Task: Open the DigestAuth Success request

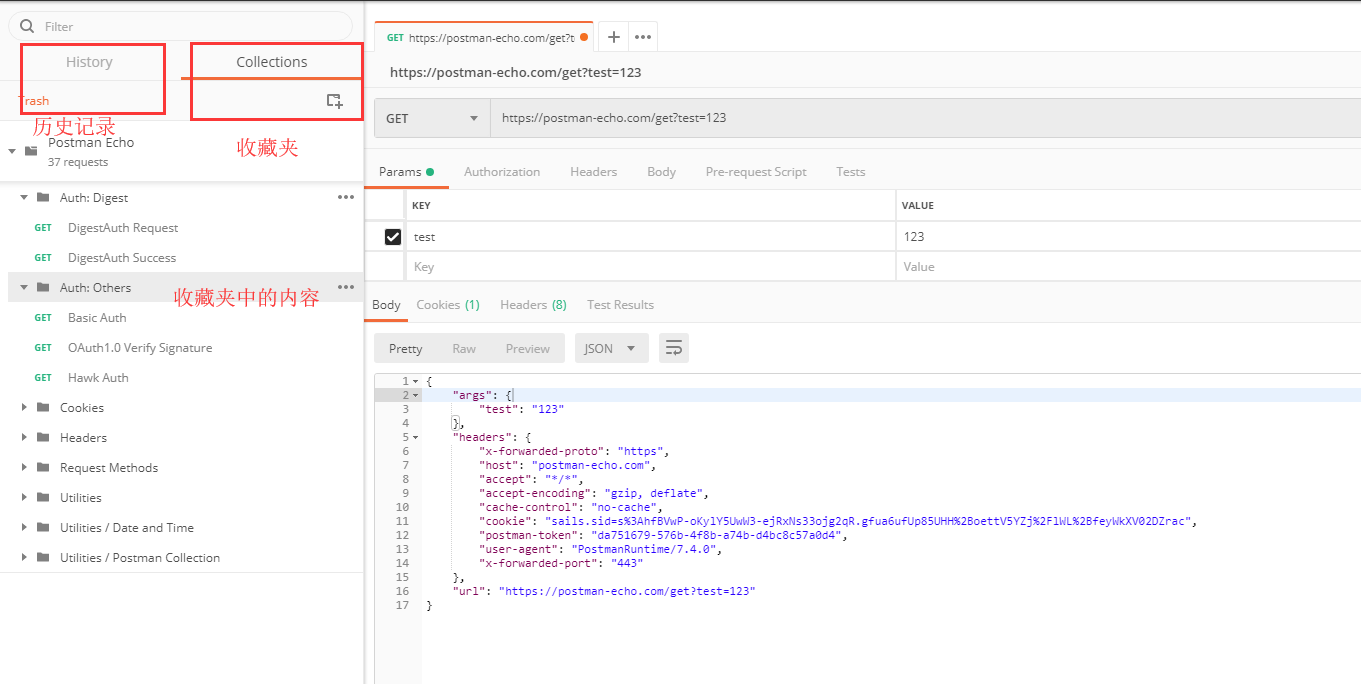Action: (122, 258)
